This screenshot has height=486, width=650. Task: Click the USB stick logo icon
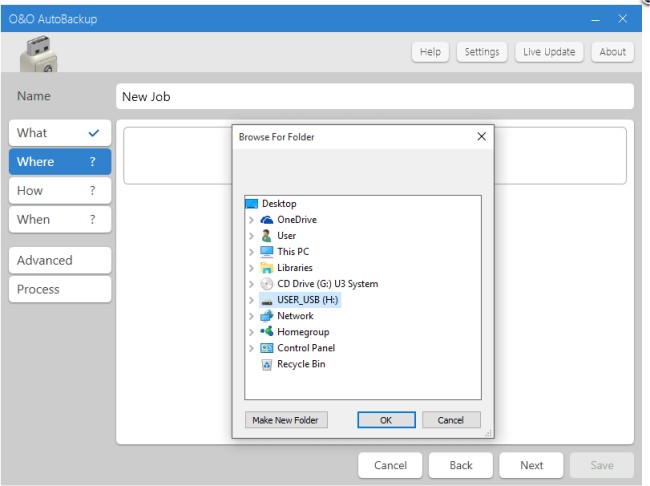(38, 54)
